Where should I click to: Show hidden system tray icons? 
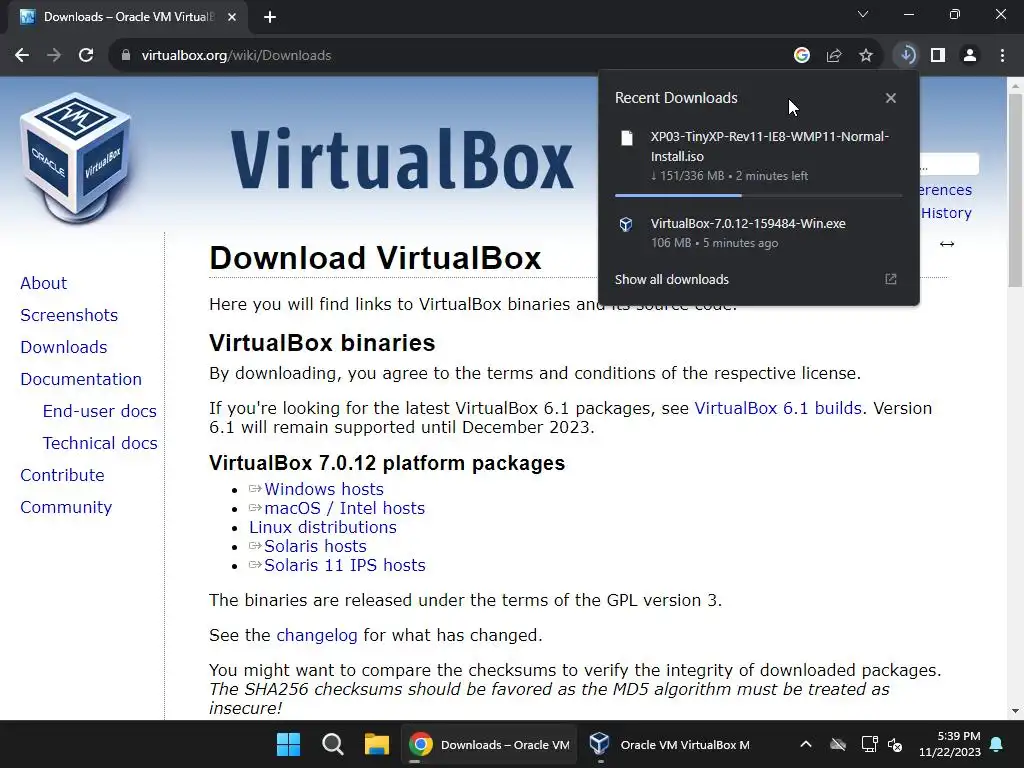click(x=806, y=744)
